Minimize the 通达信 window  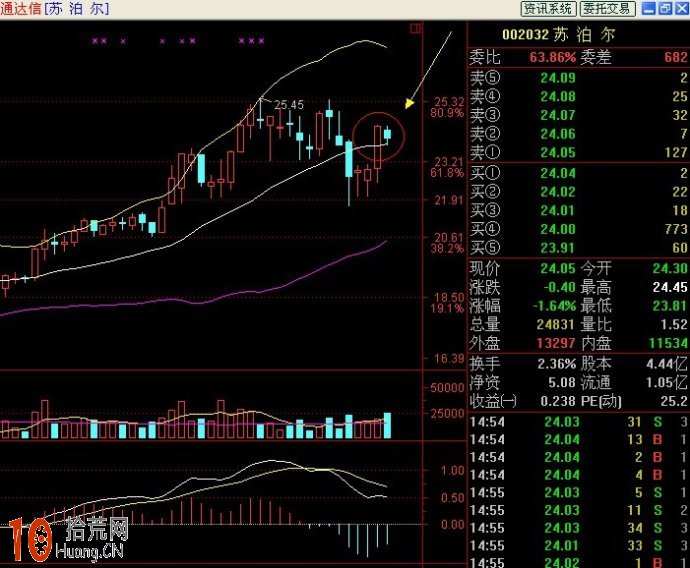pyautogui.click(x=649, y=8)
